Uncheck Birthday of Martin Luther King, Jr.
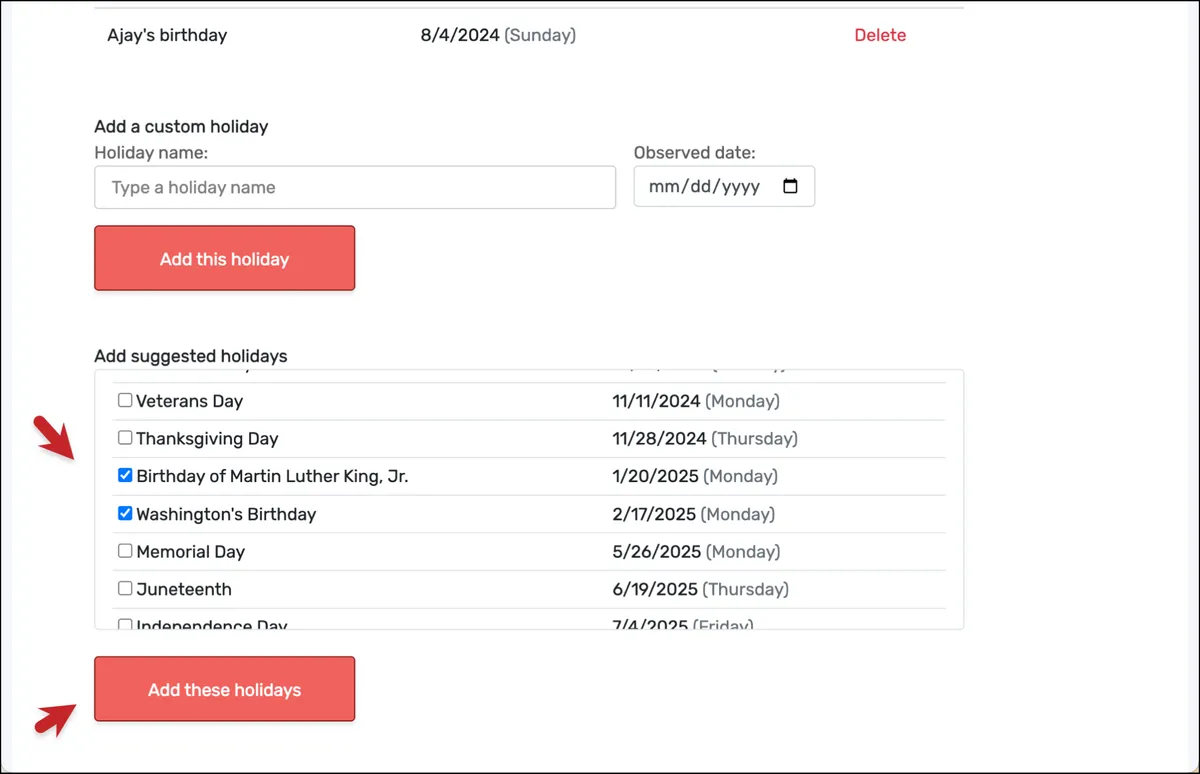This screenshot has height=774, width=1200. pyautogui.click(x=125, y=476)
